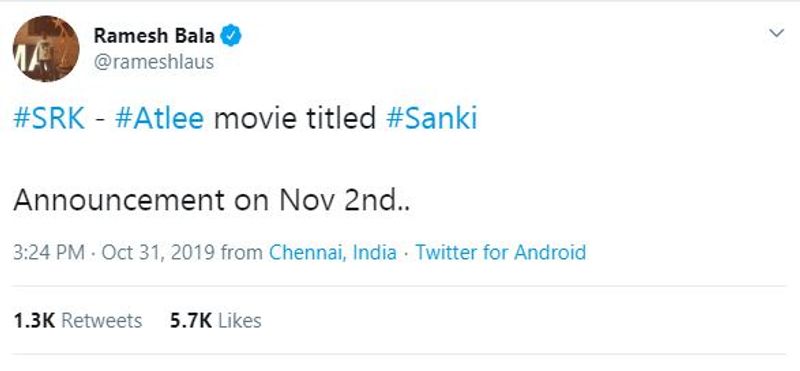
Task: Click the Likes label text
Action: (240, 320)
